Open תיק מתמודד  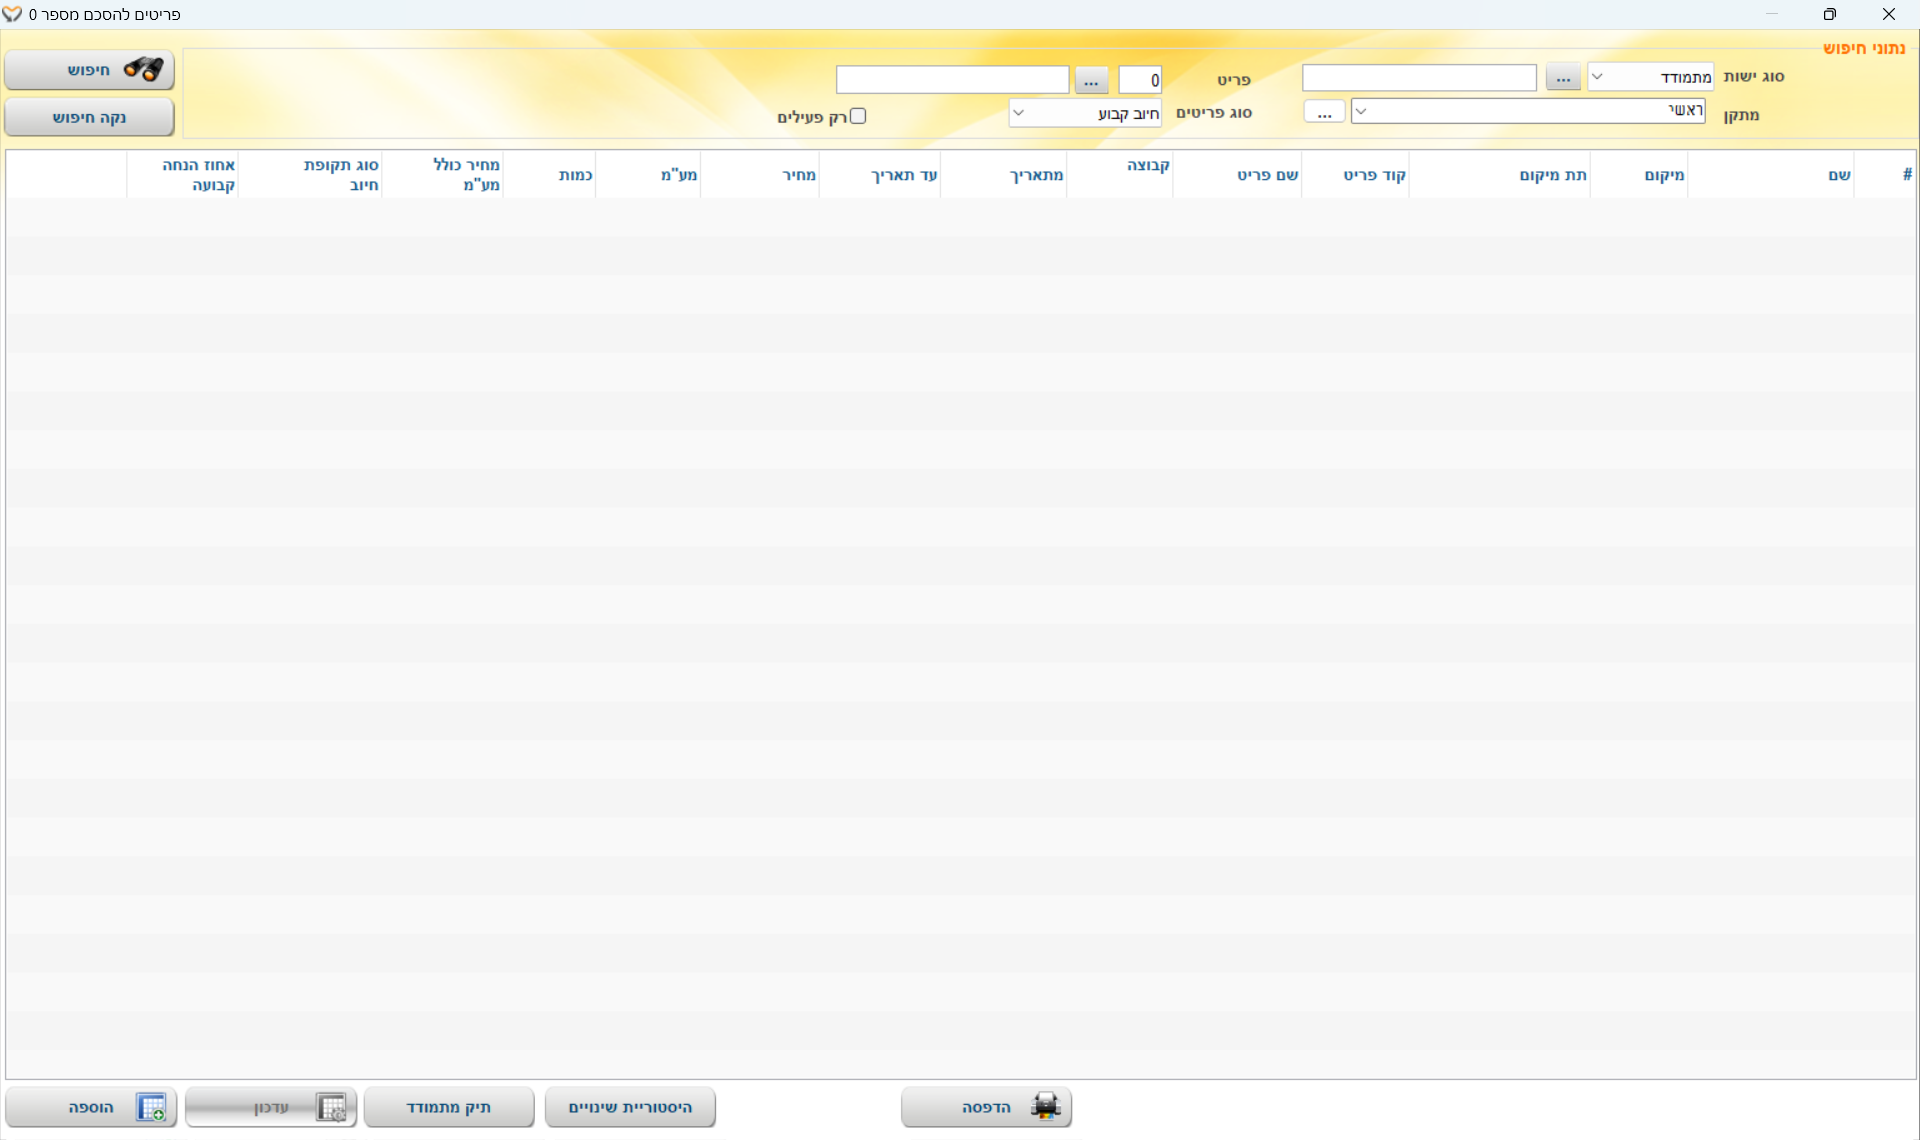[449, 1107]
